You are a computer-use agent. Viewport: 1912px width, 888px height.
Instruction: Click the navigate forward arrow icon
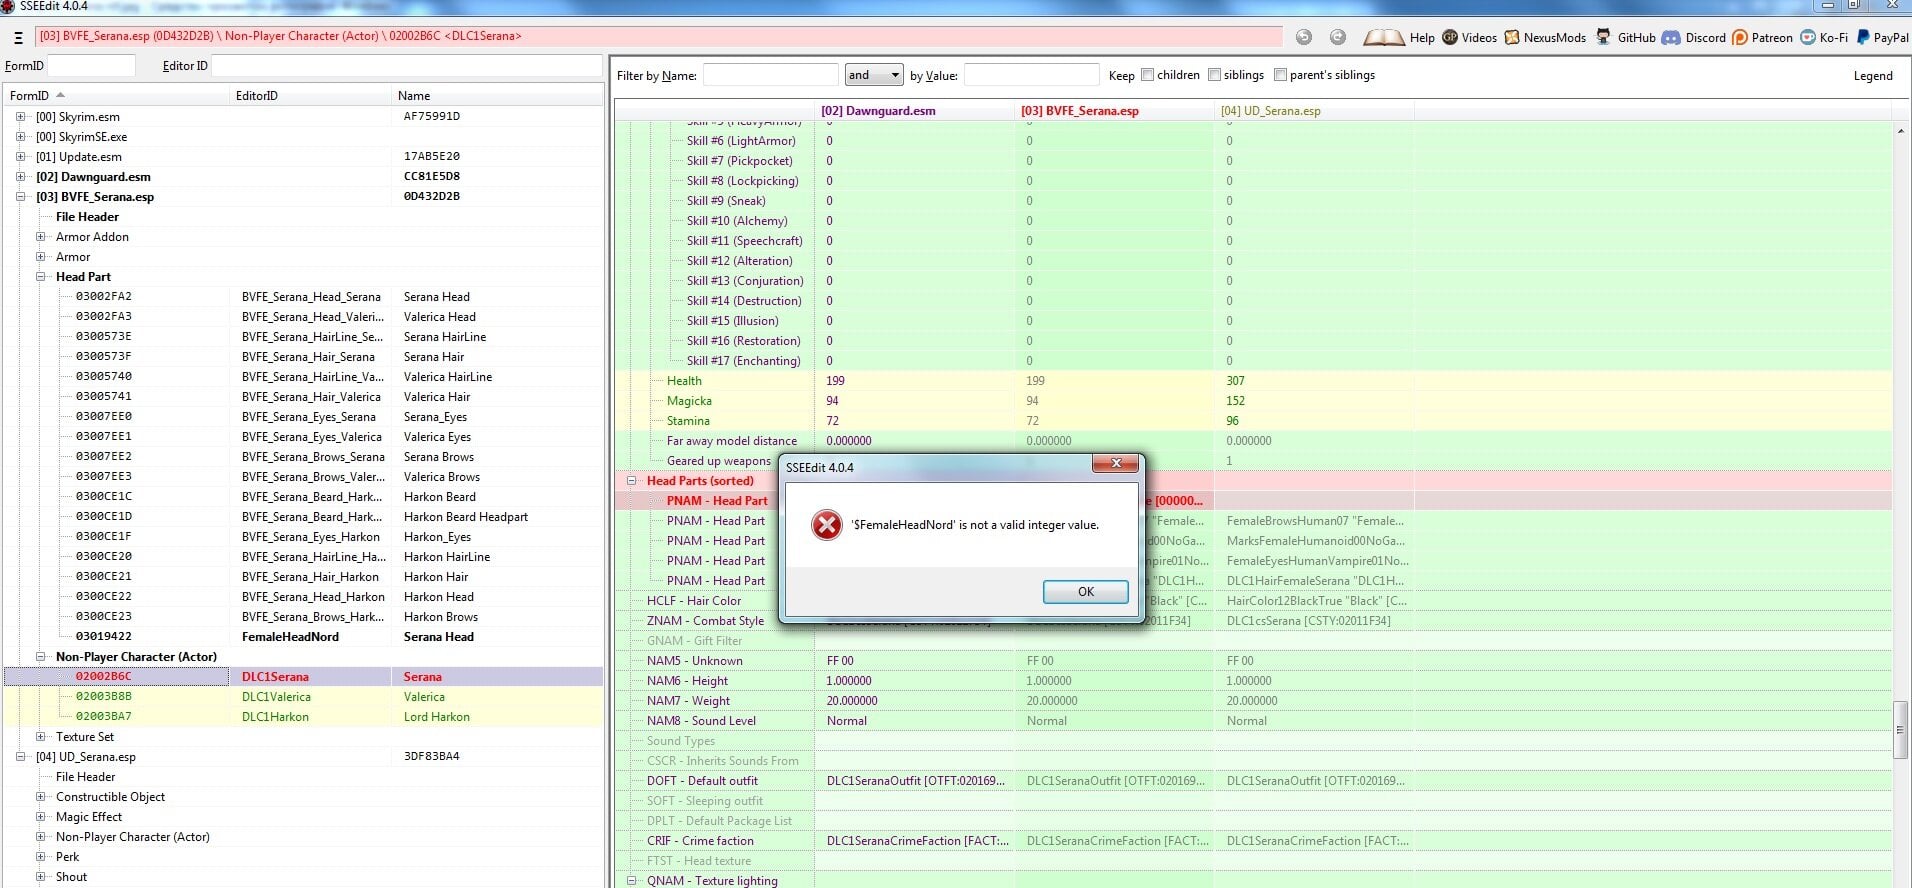click(x=1338, y=37)
